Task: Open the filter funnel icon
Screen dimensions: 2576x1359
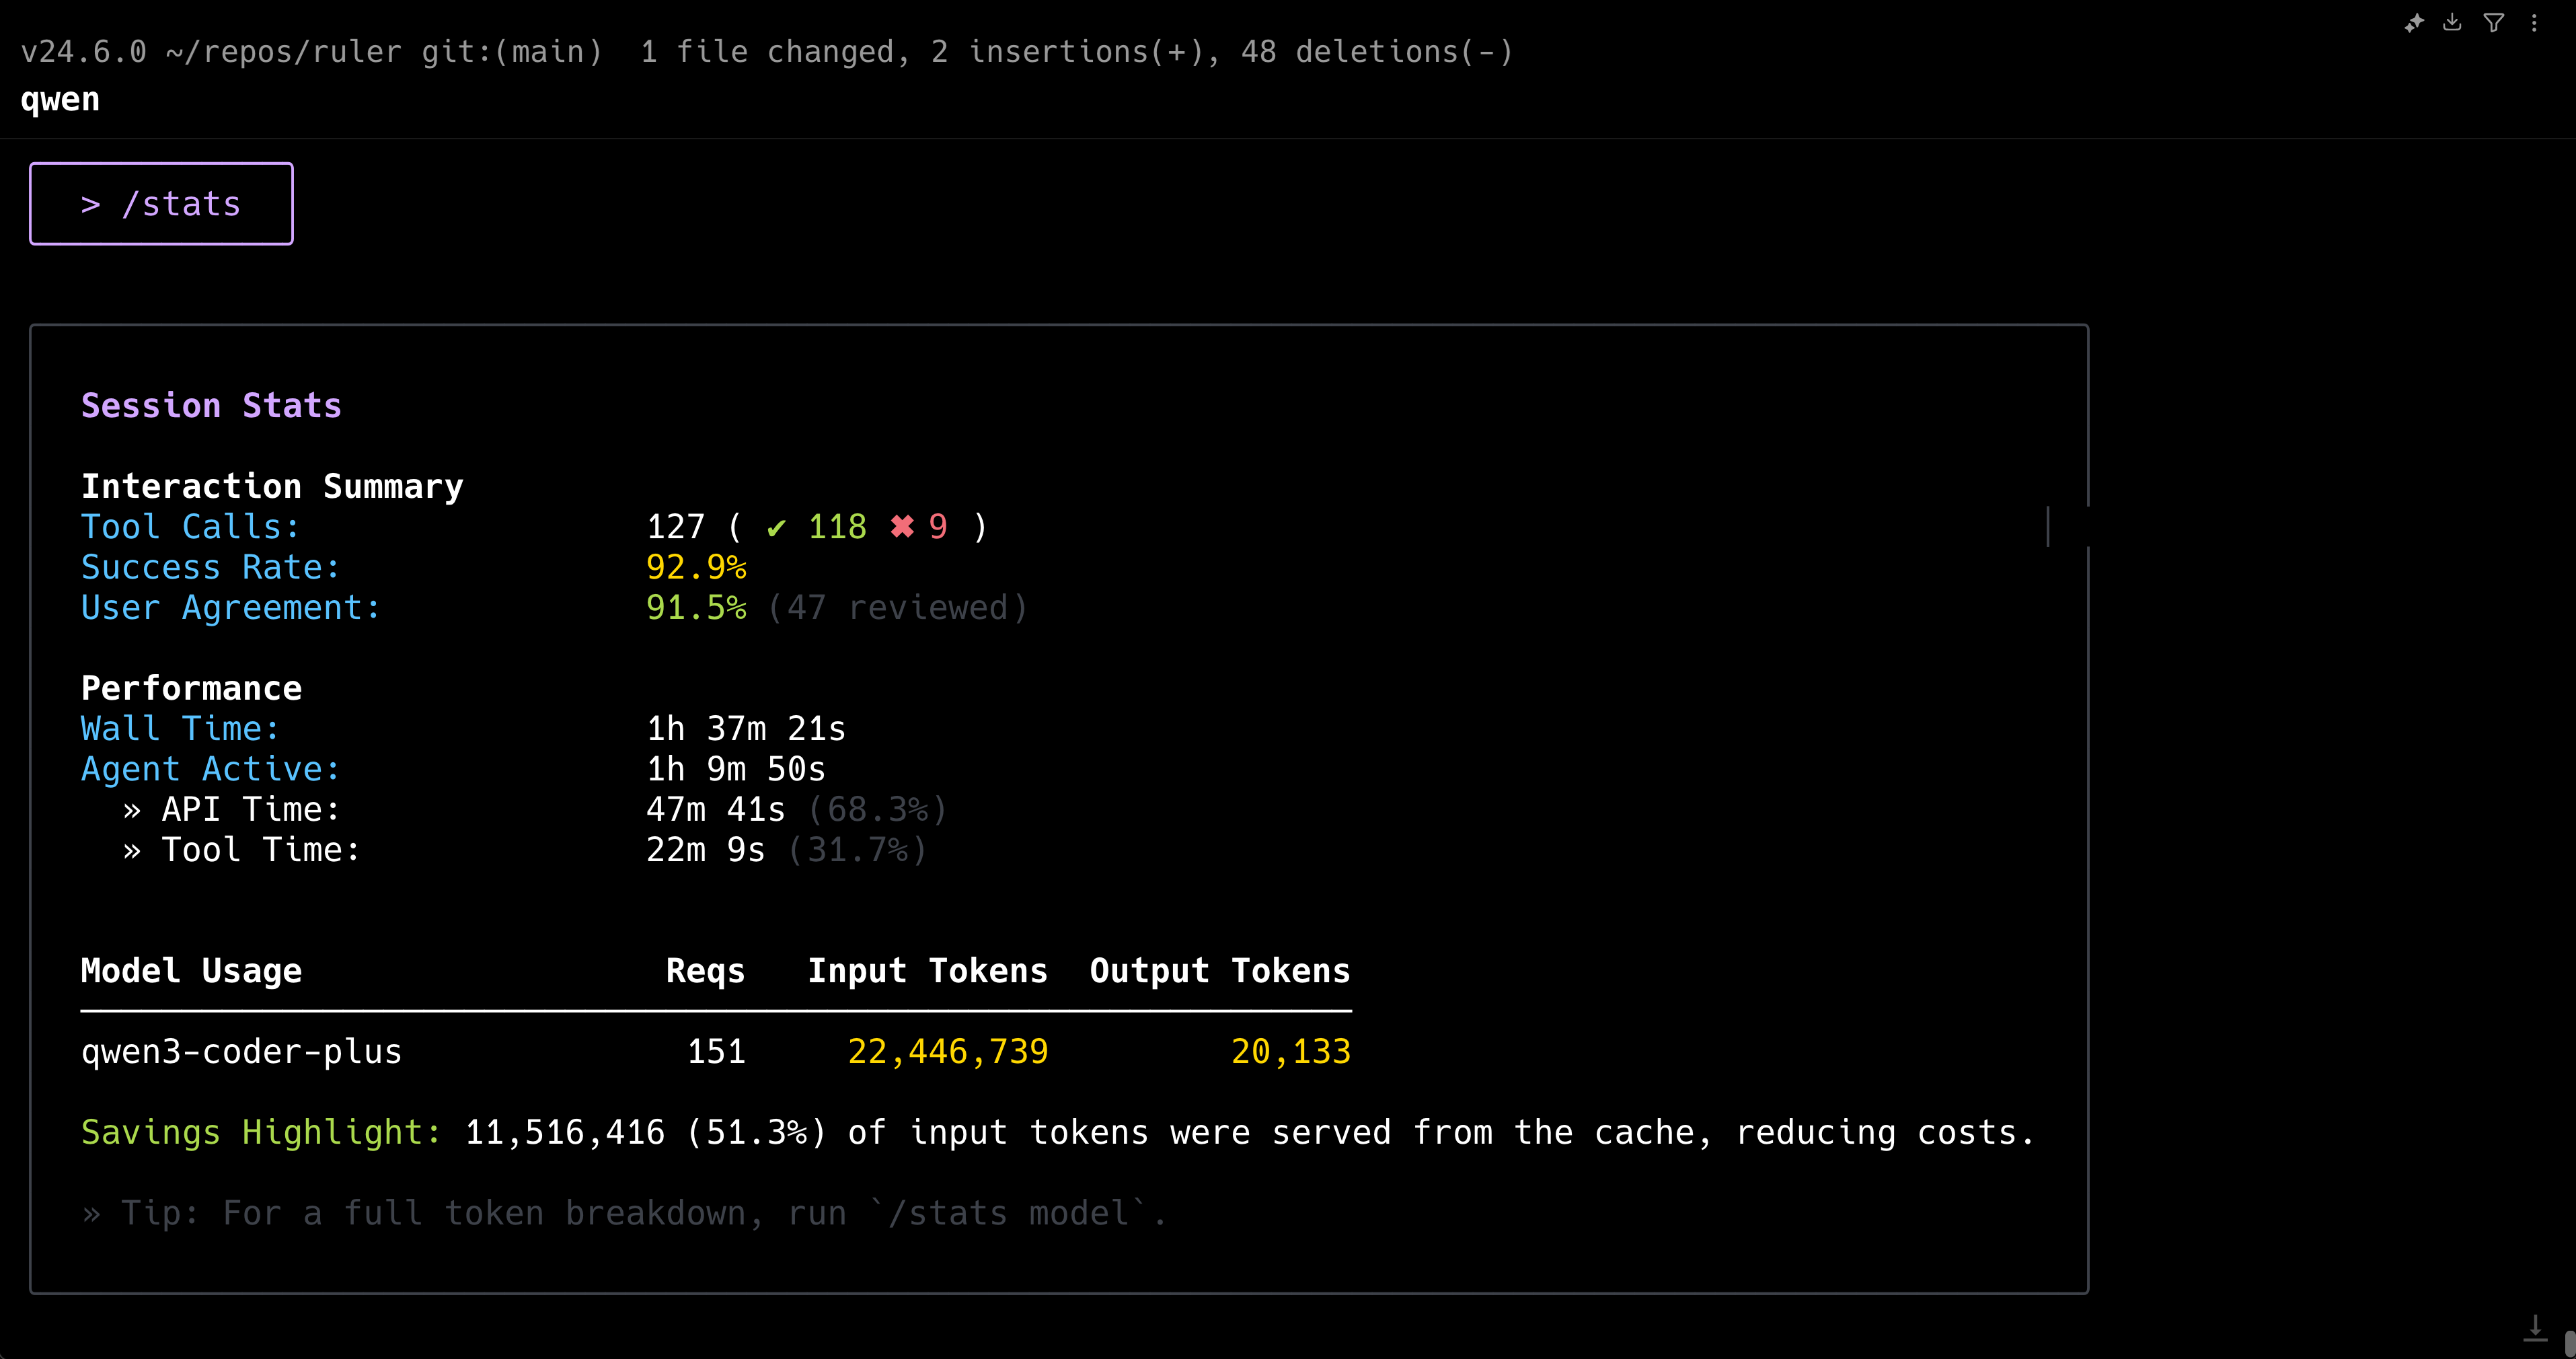Action: click(2493, 23)
